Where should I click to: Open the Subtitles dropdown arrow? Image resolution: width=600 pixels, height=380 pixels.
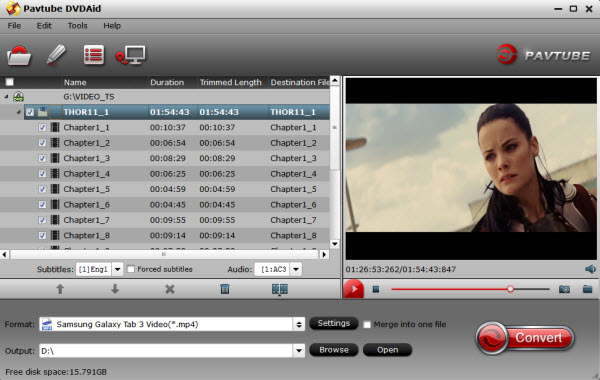(x=117, y=269)
